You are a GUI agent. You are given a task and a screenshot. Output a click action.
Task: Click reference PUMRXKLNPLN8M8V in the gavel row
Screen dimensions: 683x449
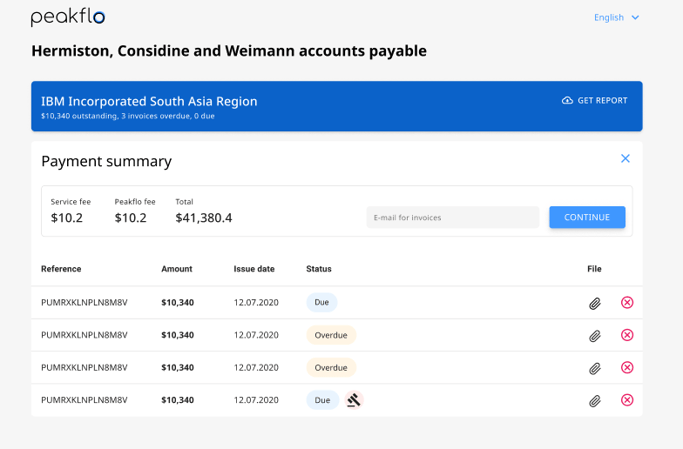(x=84, y=400)
